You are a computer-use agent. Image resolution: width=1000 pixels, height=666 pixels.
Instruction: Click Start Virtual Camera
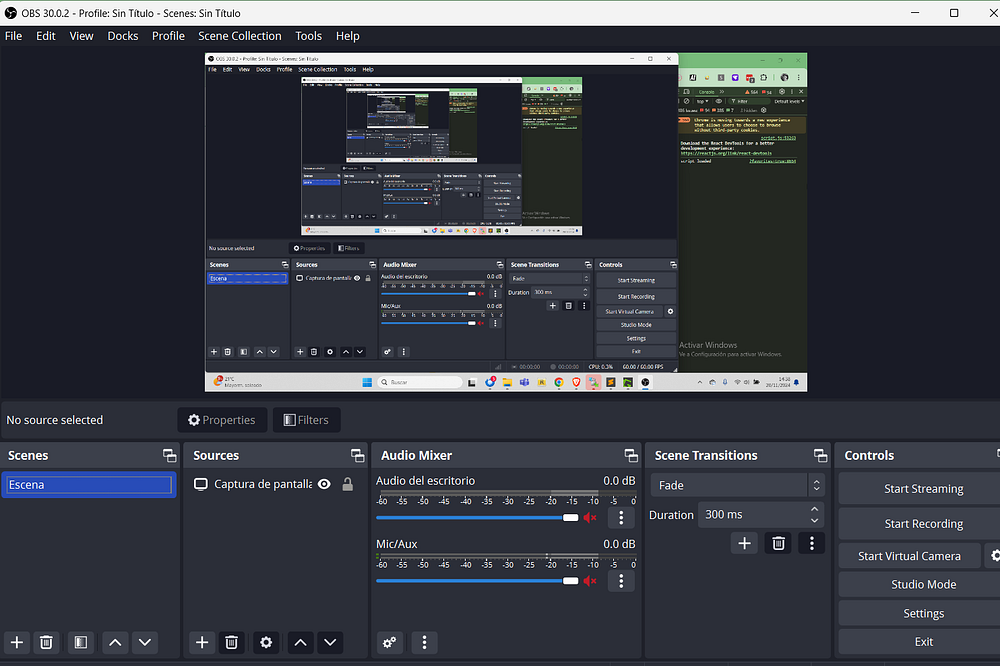pos(909,556)
